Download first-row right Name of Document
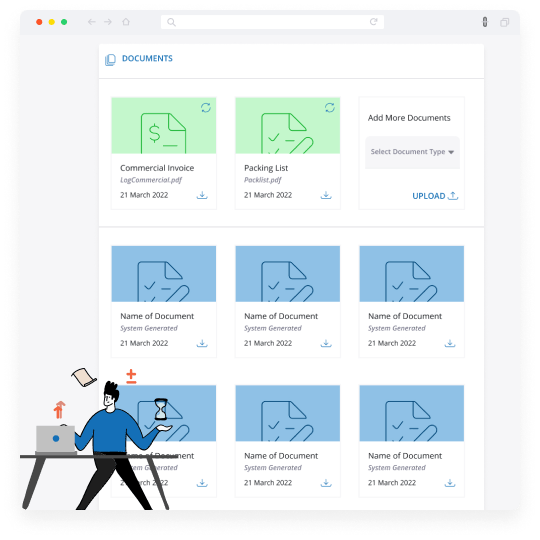This screenshot has width=540, height=540. coord(450,343)
